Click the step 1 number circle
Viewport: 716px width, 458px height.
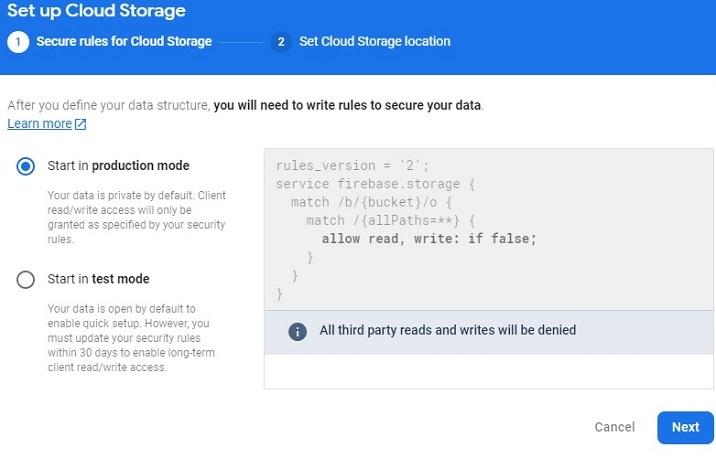[x=17, y=42]
